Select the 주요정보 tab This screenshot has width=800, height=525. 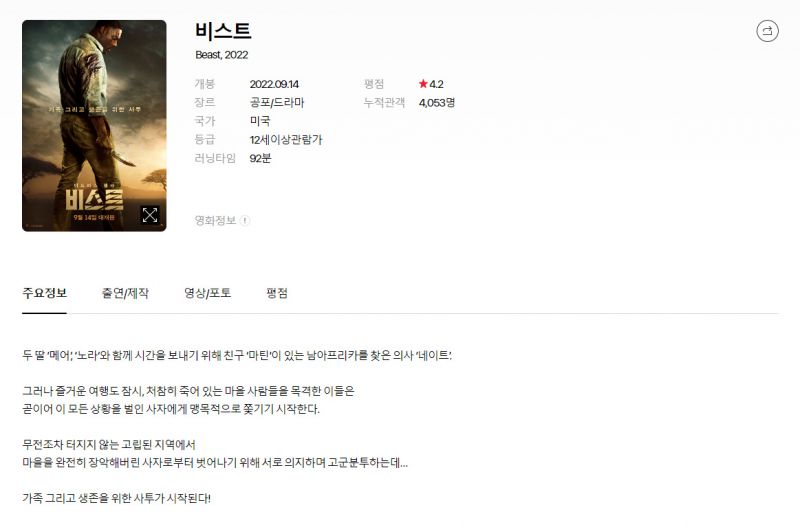pyautogui.click(x=44, y=293)
